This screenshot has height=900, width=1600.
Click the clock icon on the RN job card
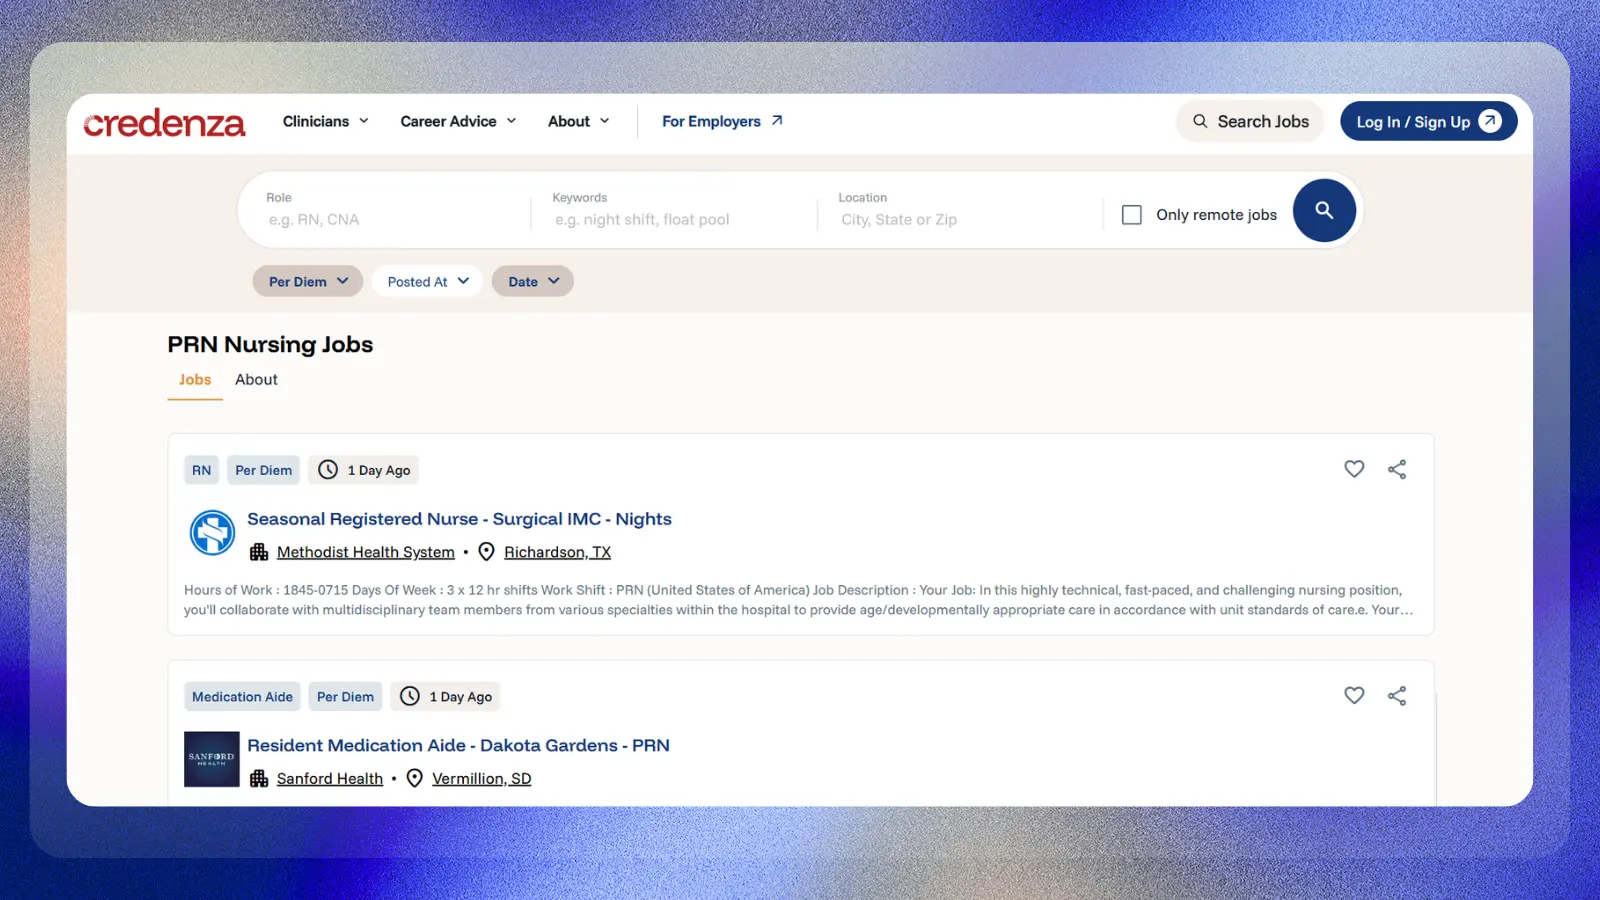(328, 469)
